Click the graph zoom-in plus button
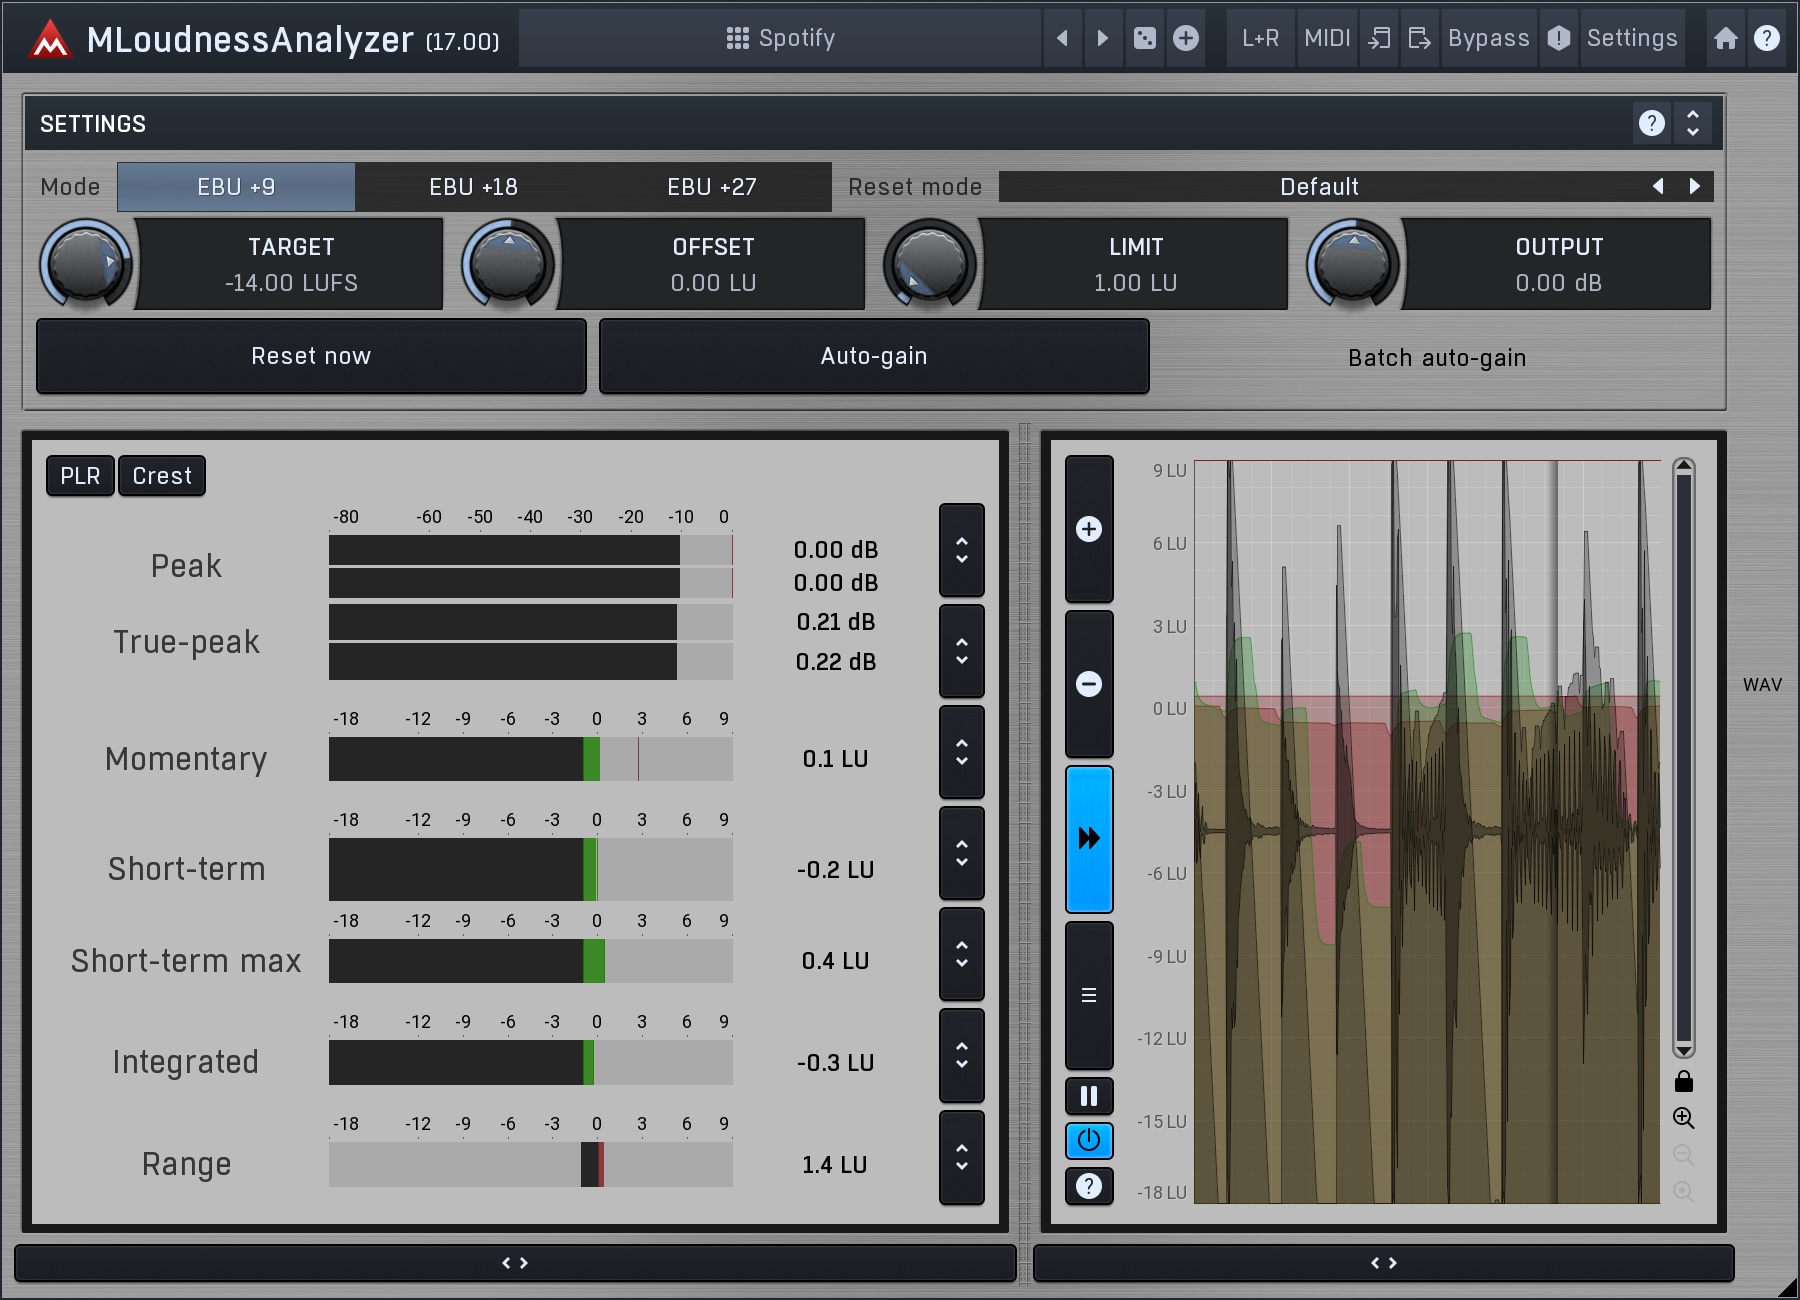The height and width of the screenshot is (1300, 1800). tap(1088, 529)
